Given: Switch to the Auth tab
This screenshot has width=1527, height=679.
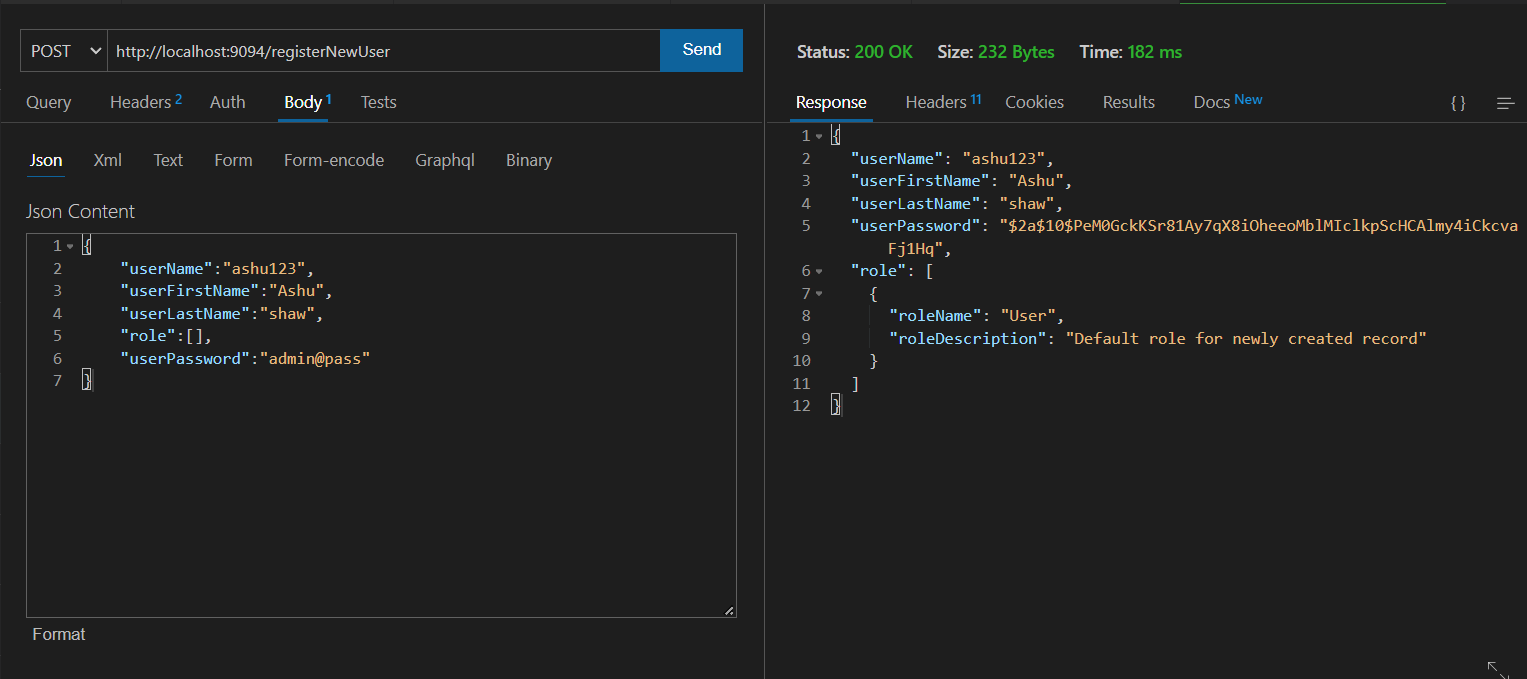Looking at the screenshot, I should (x=227, y=101).
